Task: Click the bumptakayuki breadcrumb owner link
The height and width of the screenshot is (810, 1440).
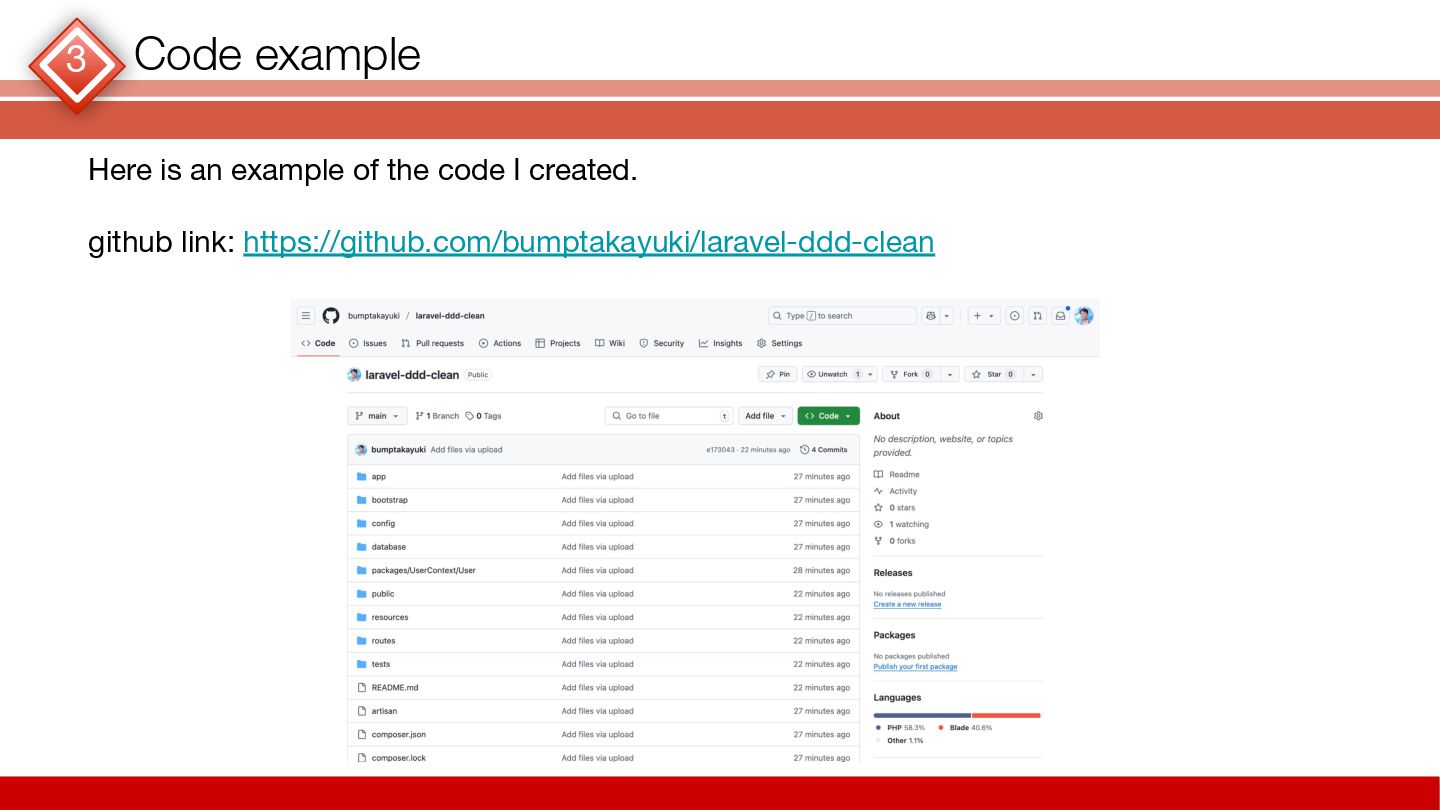Action: pyautogui.click(x=374, y=316)
